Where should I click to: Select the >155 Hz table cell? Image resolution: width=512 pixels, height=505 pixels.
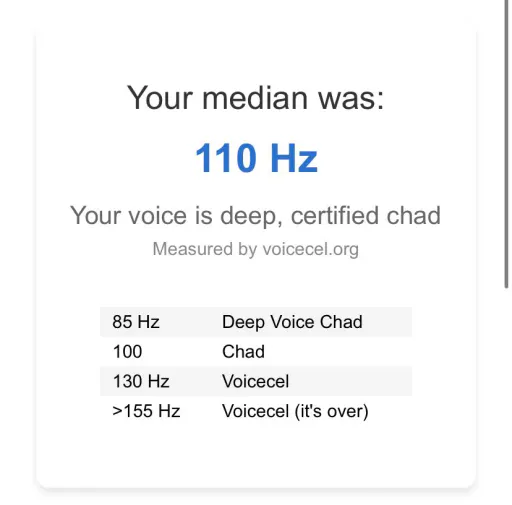tap(146, 411)
